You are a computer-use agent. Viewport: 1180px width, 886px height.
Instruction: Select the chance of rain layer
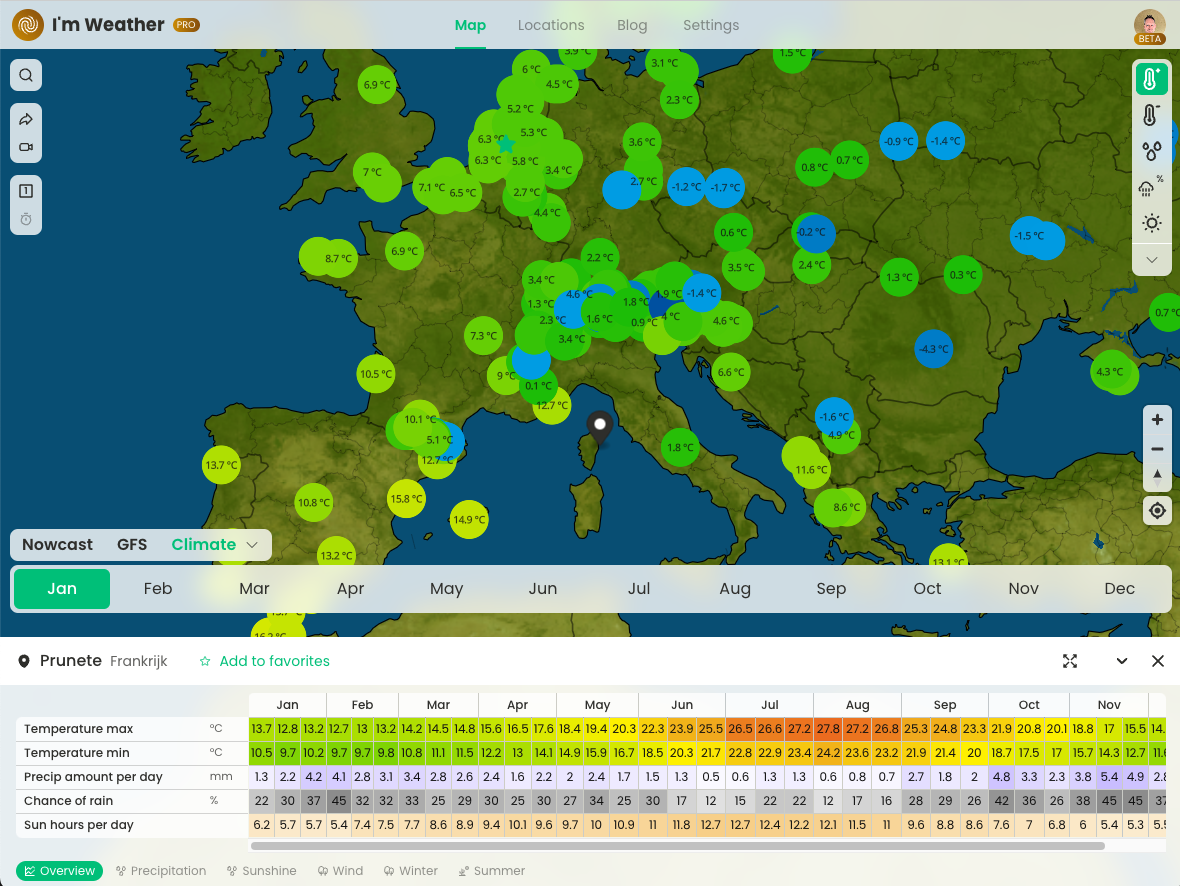click(1152, 187)
